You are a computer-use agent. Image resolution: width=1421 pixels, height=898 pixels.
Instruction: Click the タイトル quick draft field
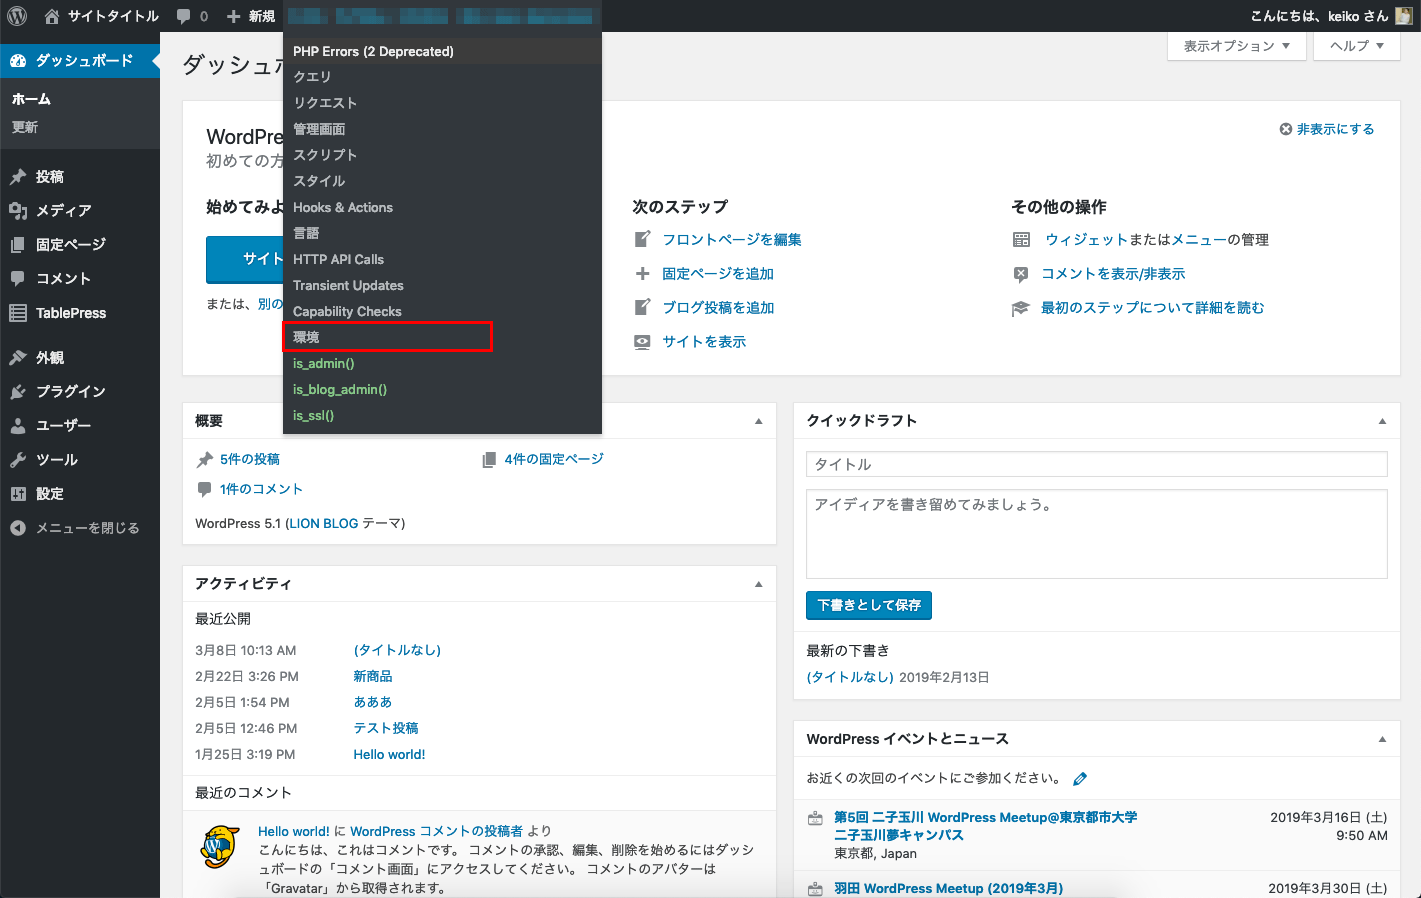click(x=1097, y=464)
